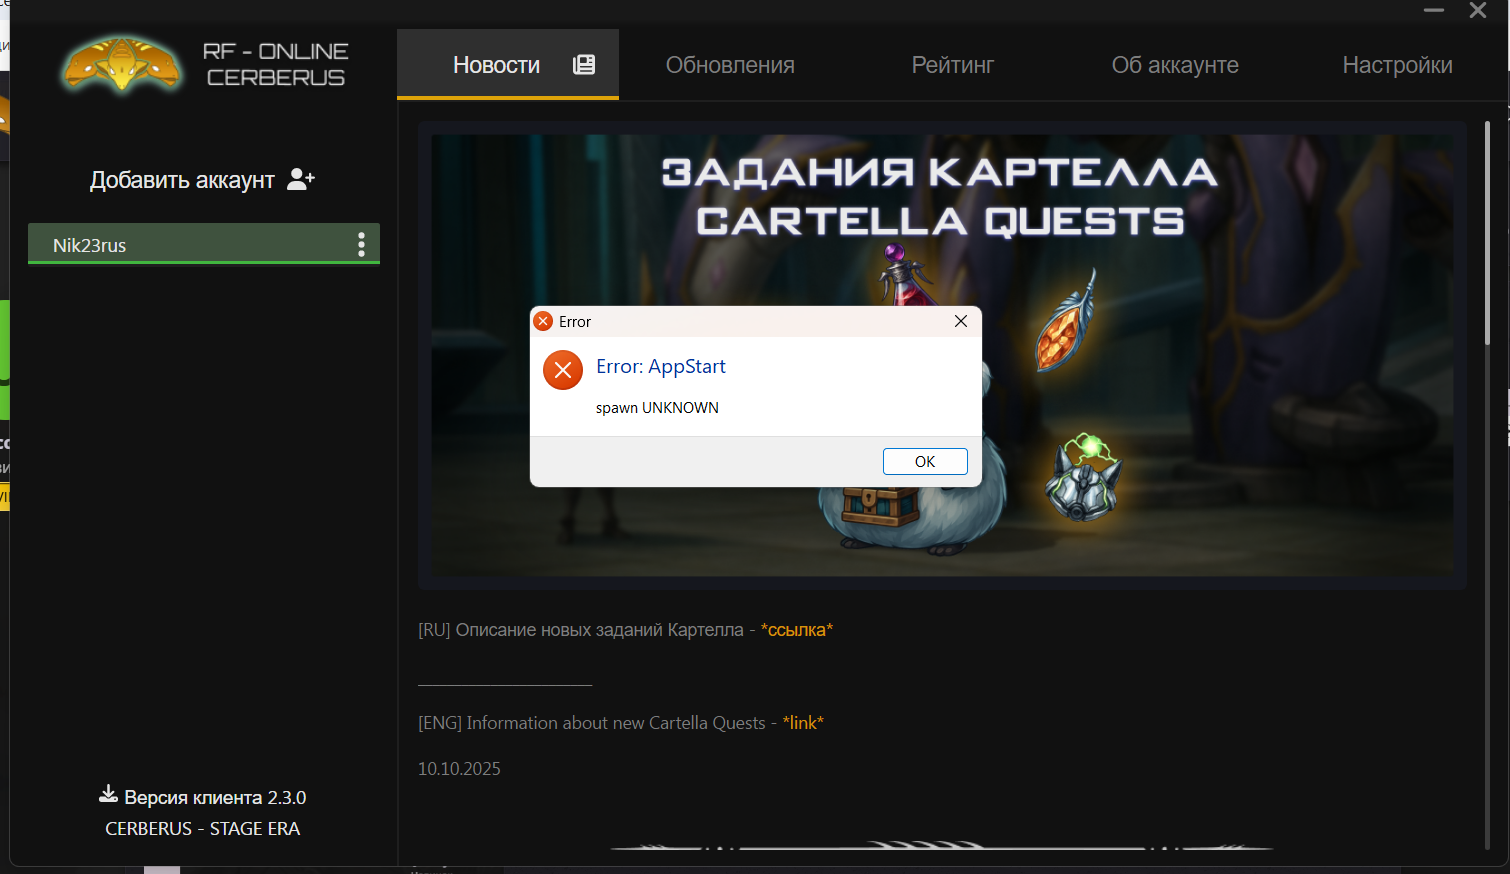Click the RF Online Cerberus logo emblem

pos(122,66)
